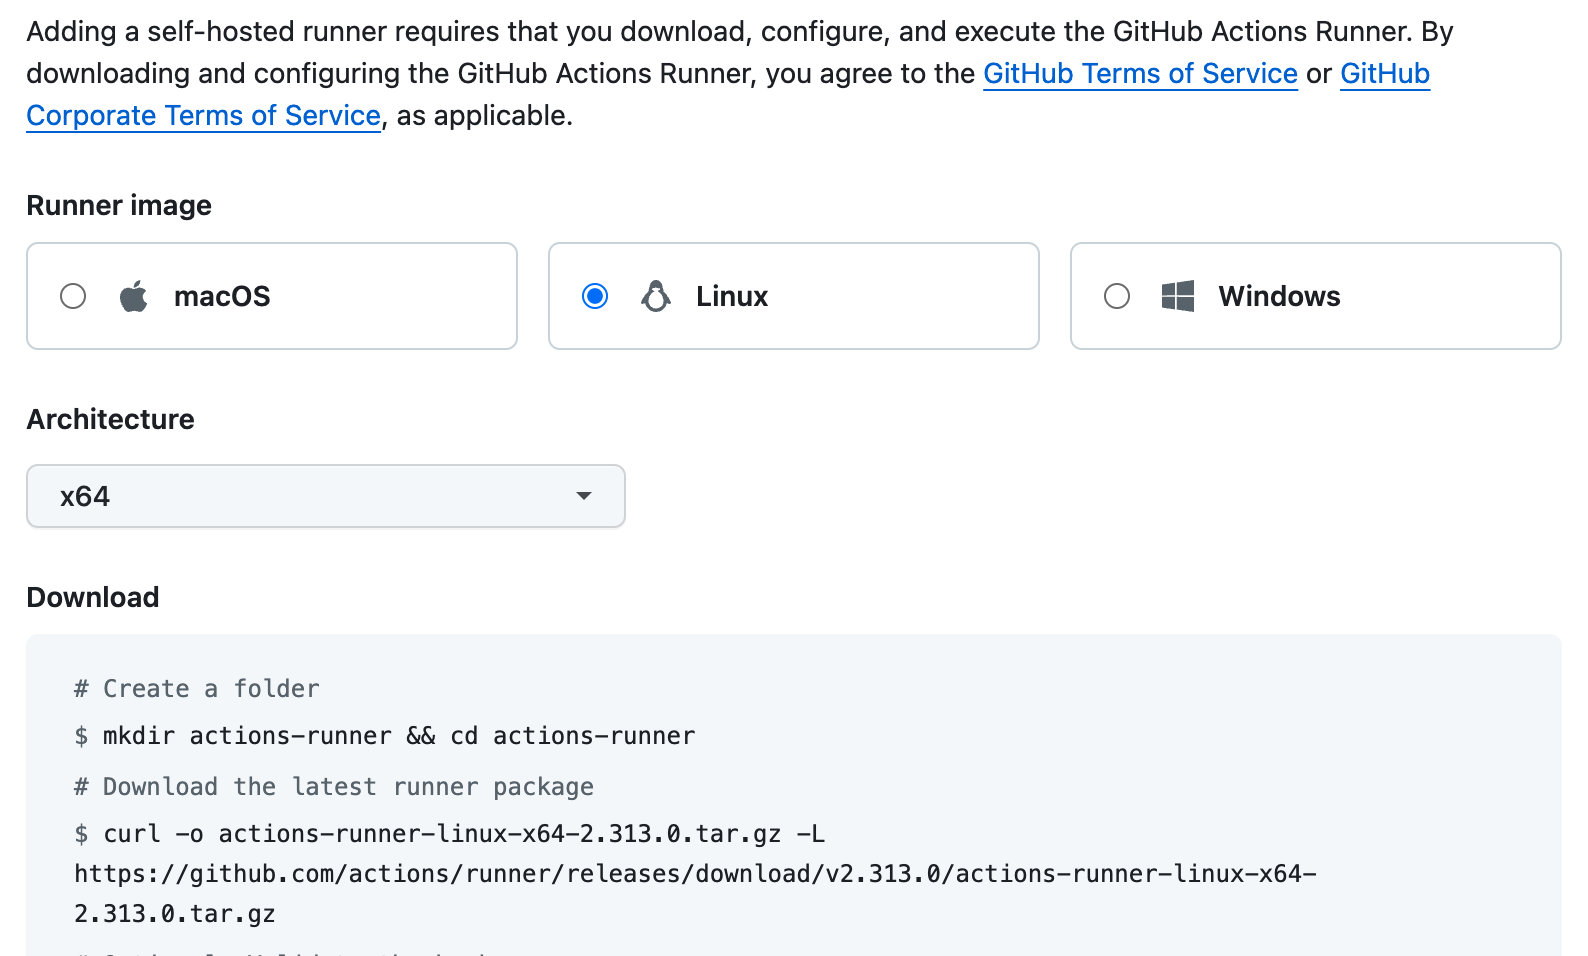The height and width of the screenshot is (956, 1588).
Task: Click the Linux penguin icon
Action: click(x=656, y=296)
